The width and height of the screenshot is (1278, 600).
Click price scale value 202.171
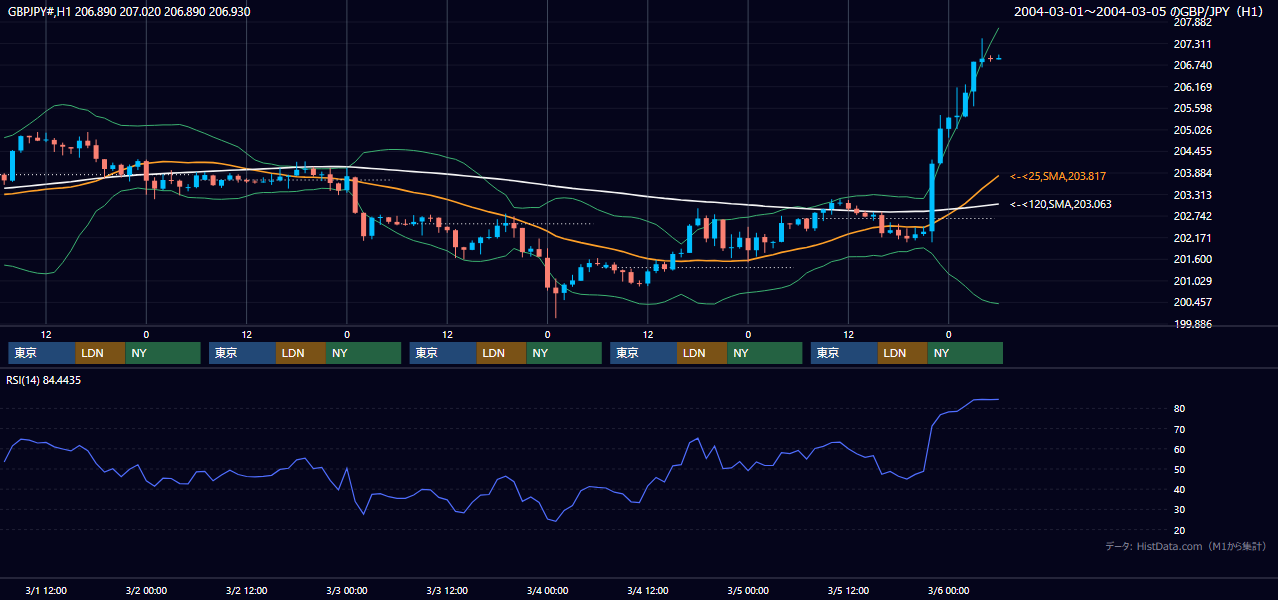coord(1192,238)
